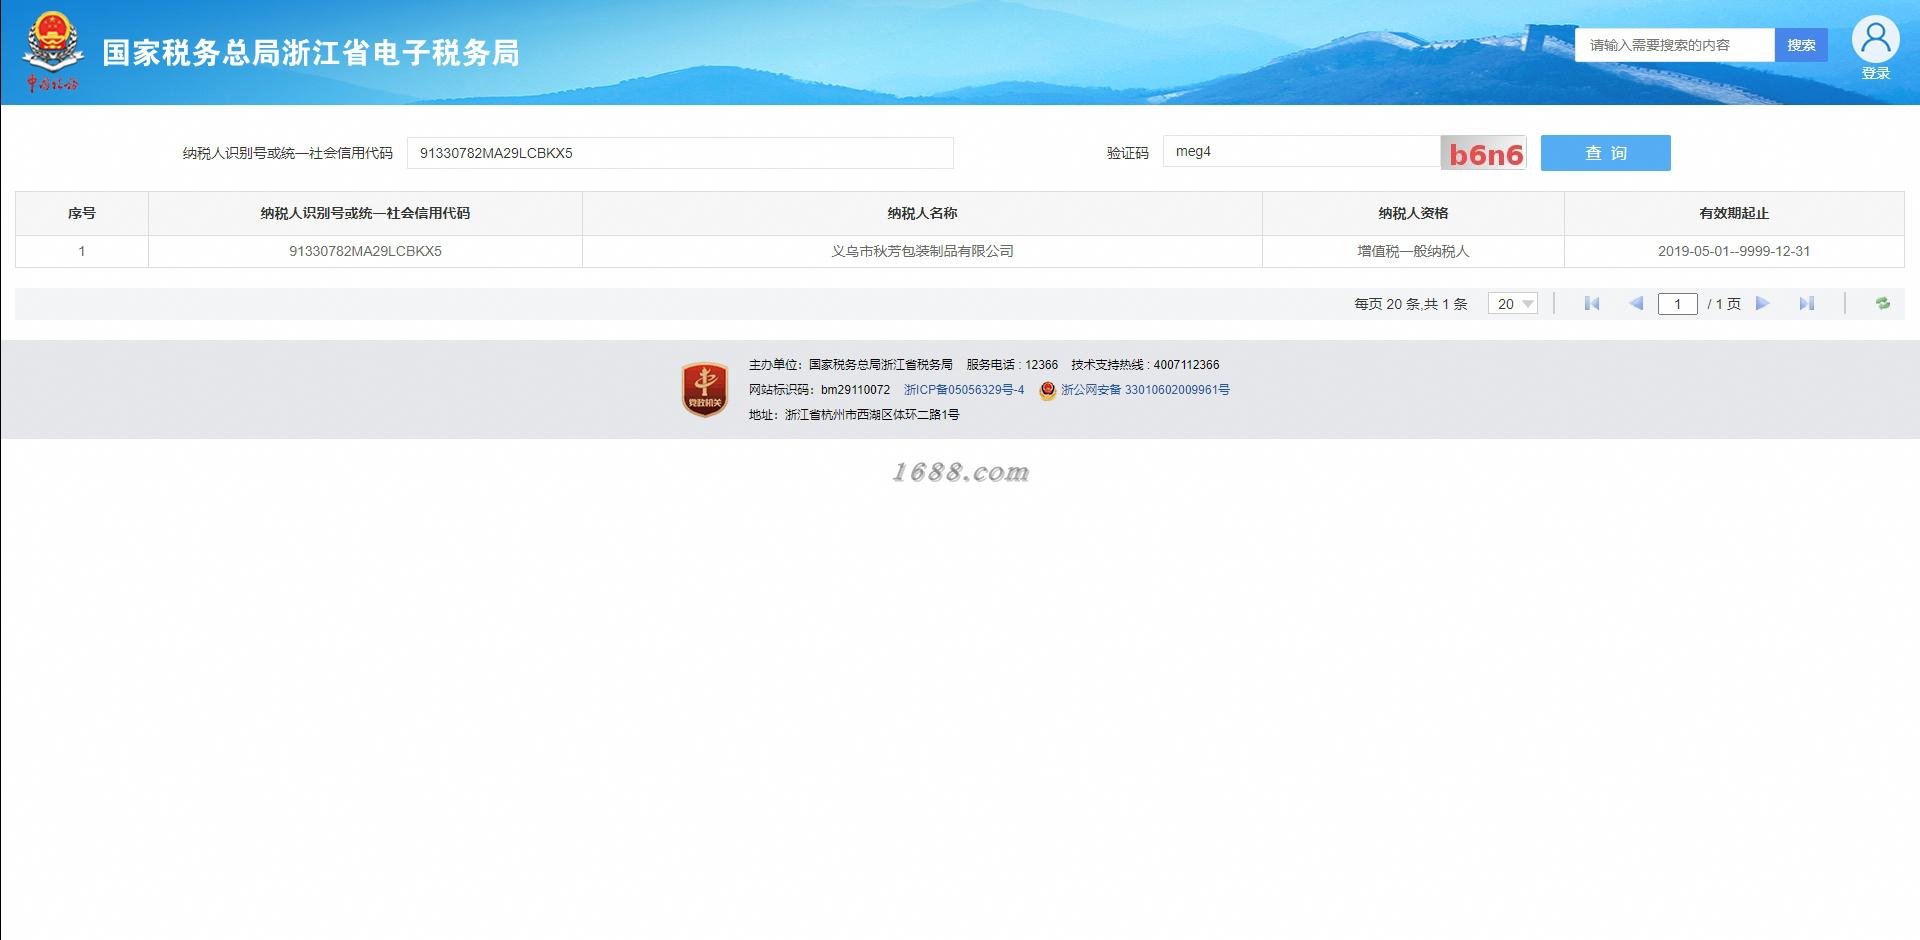Click the 搜索 search button
This screenshot has height=940, width=1920.
coord(1801,45)
